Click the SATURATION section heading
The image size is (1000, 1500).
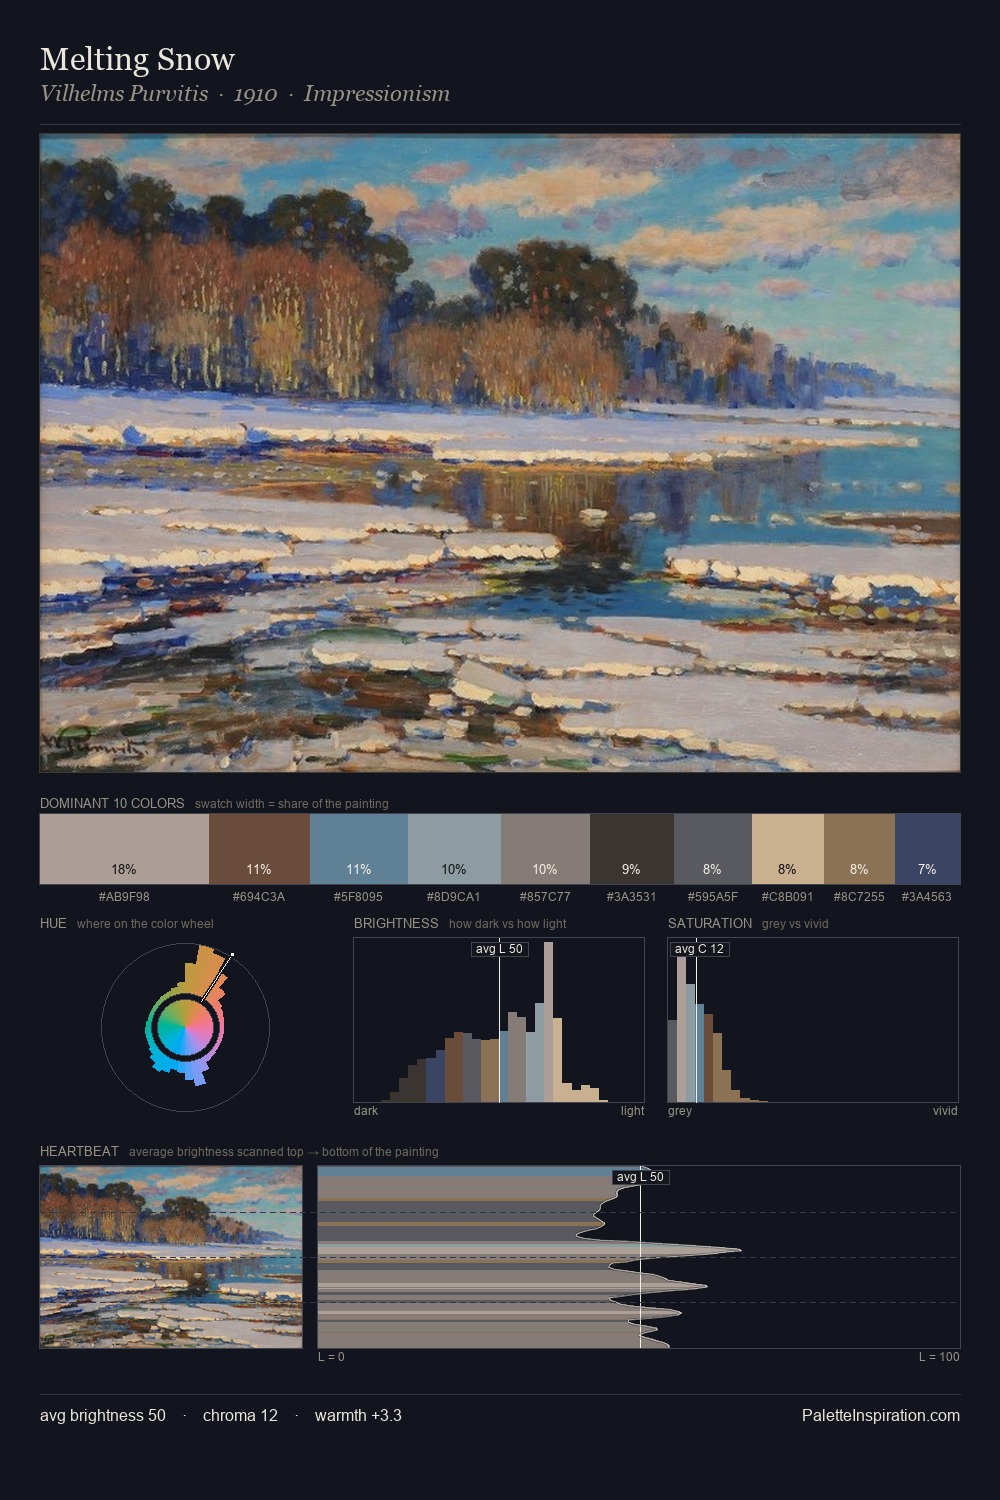click(x=710, y=923)
